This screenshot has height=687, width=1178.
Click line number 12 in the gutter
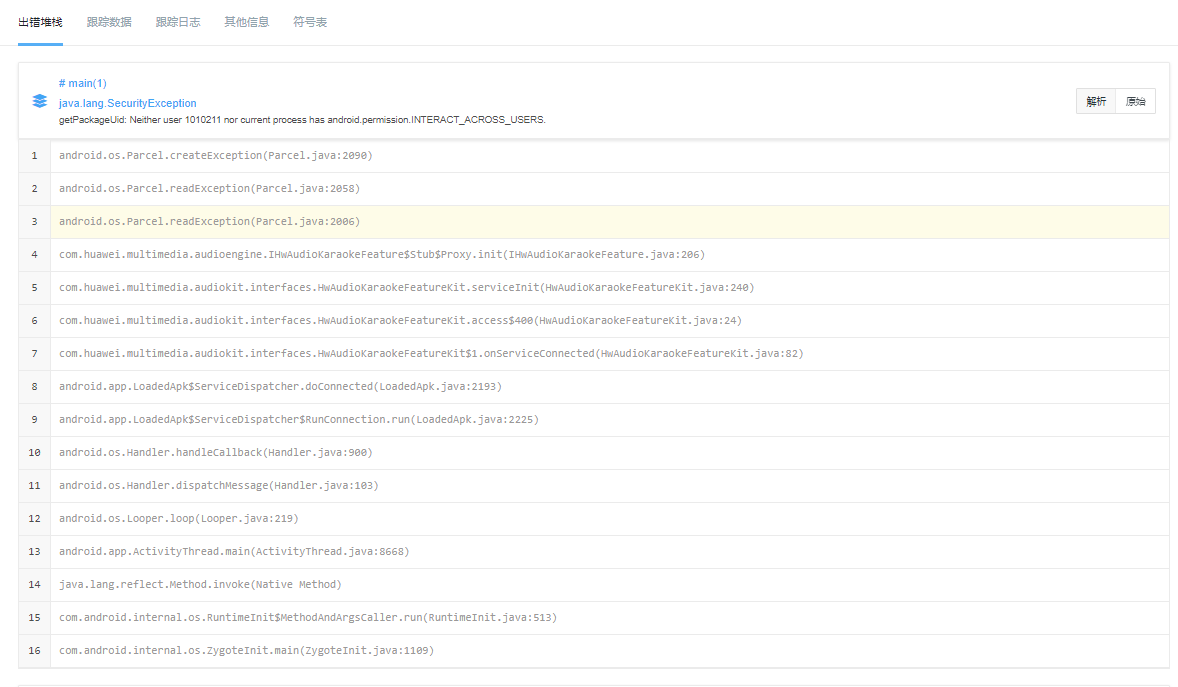coord(35,519)
